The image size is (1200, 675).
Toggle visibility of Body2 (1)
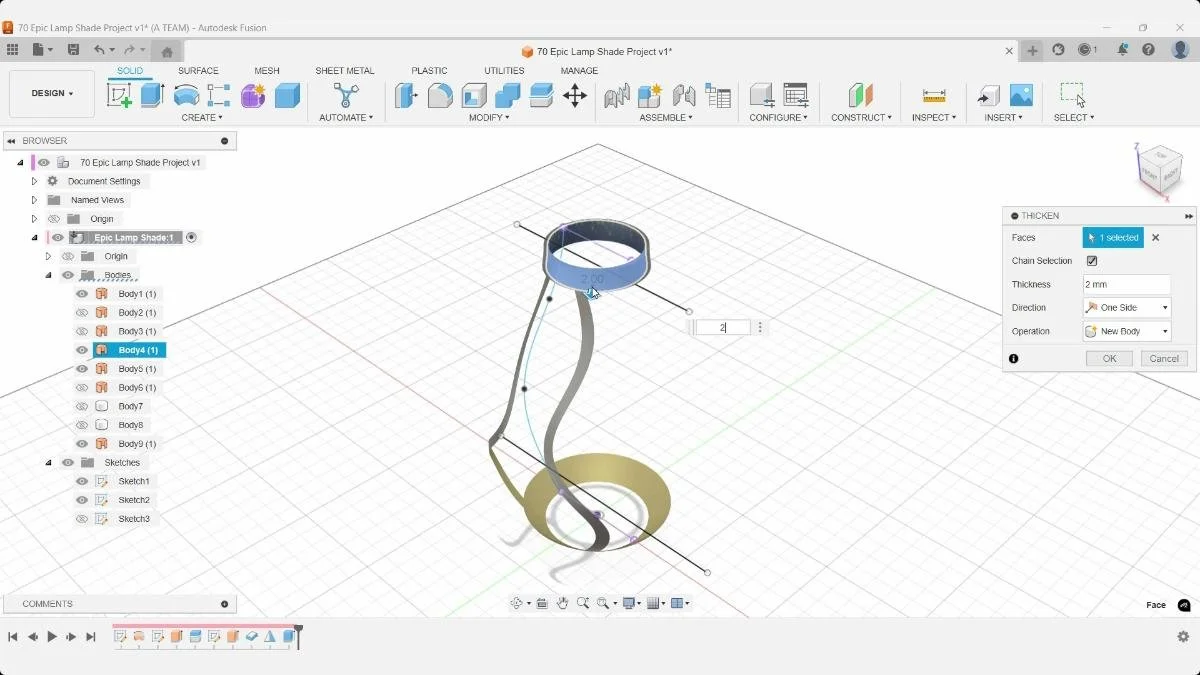point(82,313)
